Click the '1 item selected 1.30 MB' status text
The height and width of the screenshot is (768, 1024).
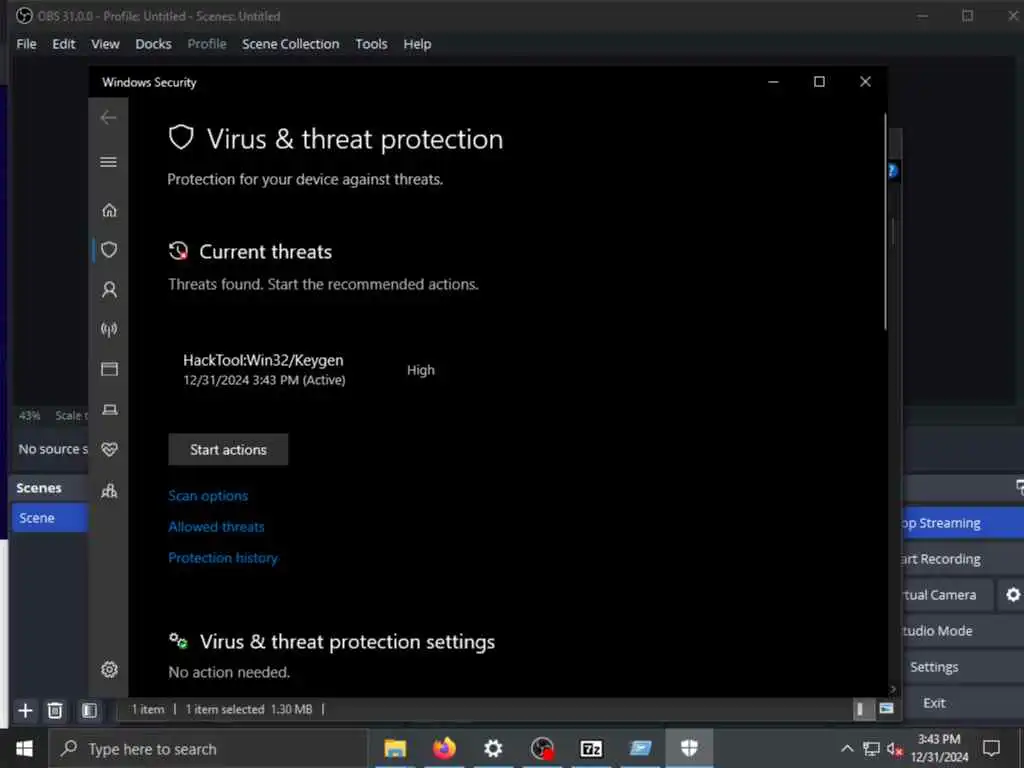pos(249,709)
